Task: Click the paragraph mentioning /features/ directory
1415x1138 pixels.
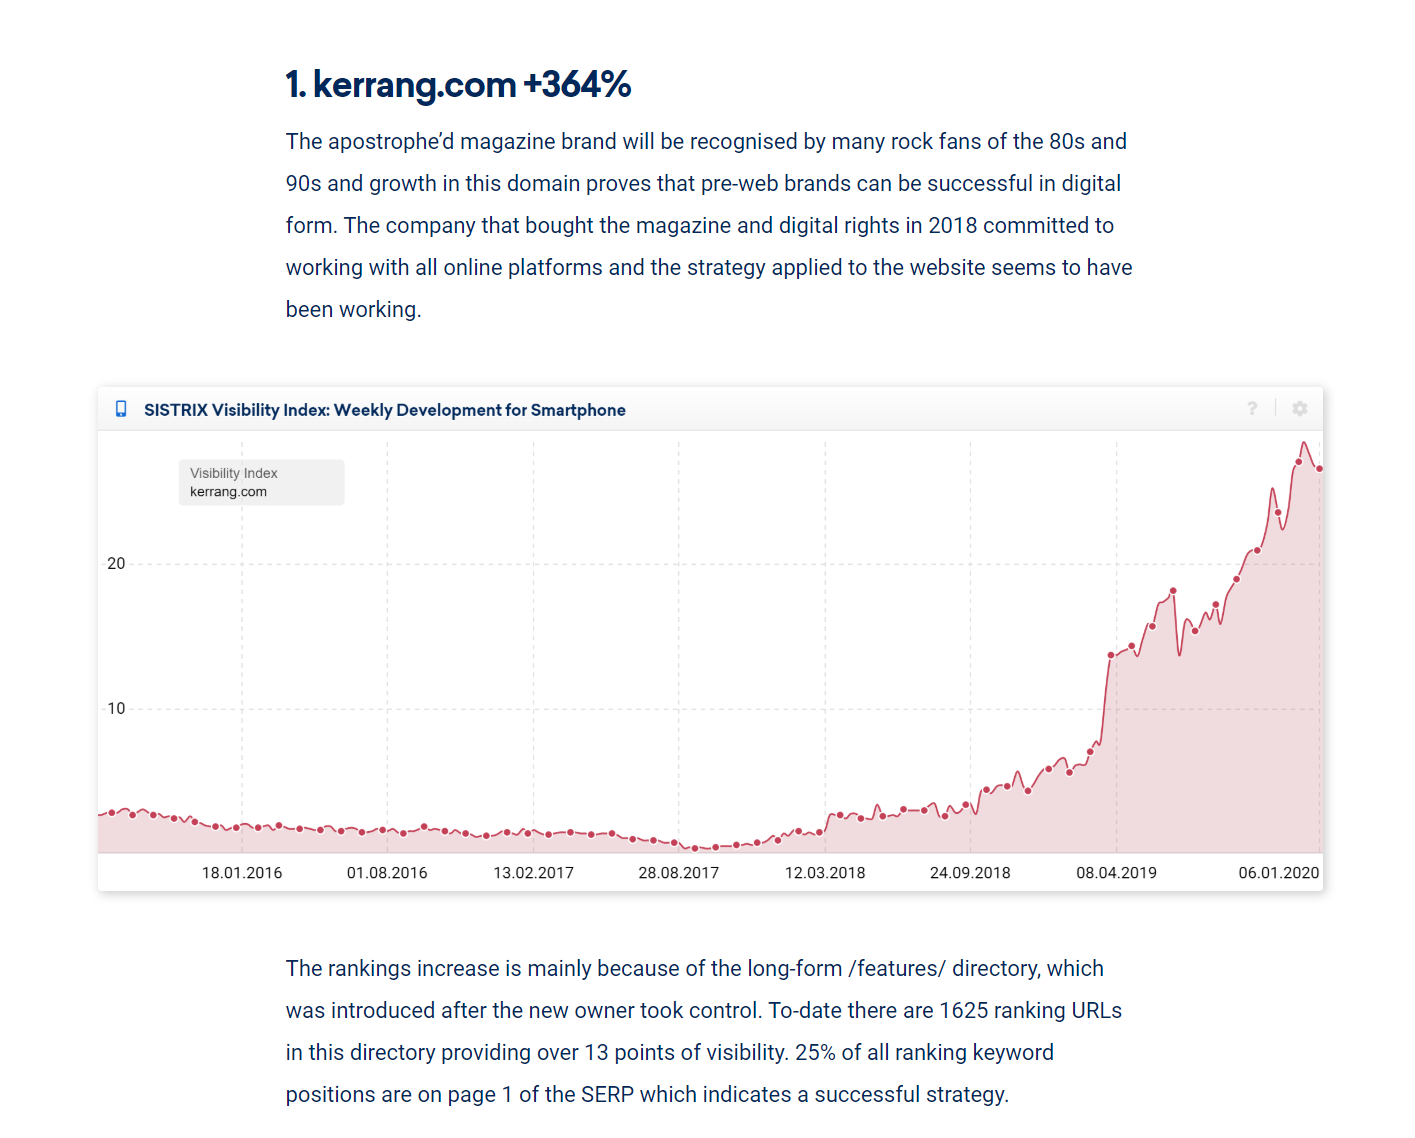Action: pos(704,1031)
